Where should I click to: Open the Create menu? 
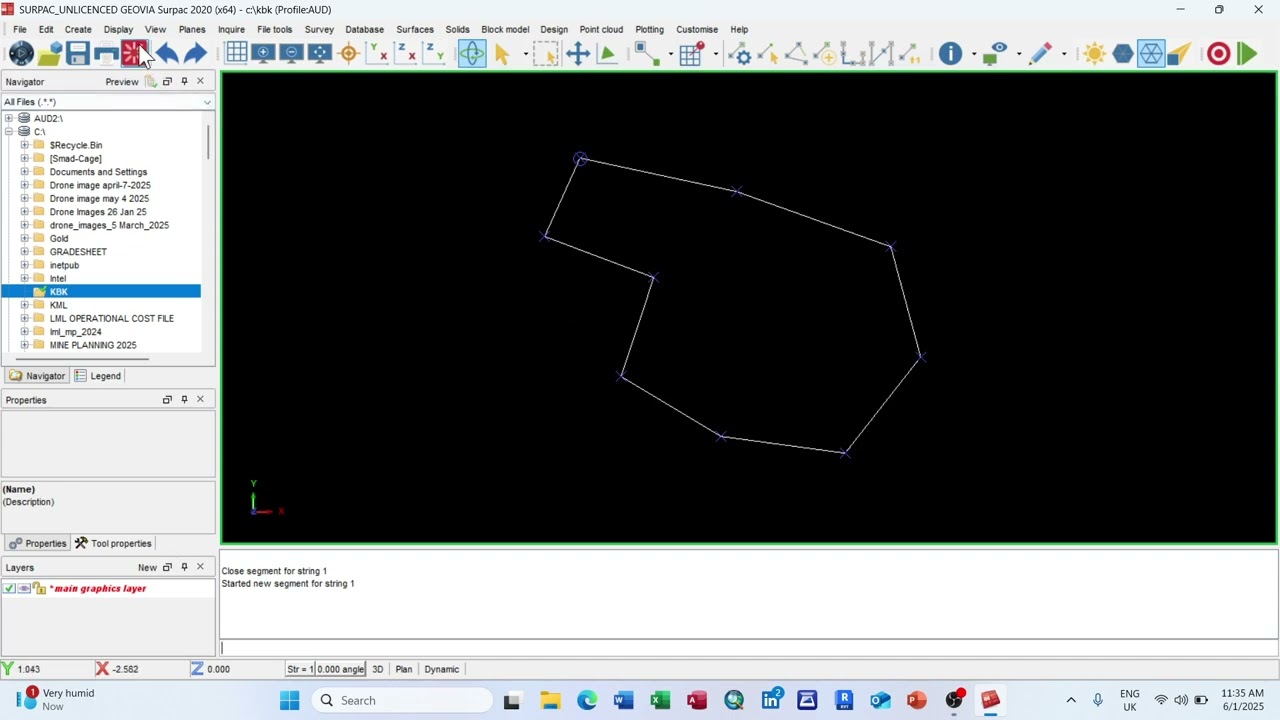click(x=78, y=29)
